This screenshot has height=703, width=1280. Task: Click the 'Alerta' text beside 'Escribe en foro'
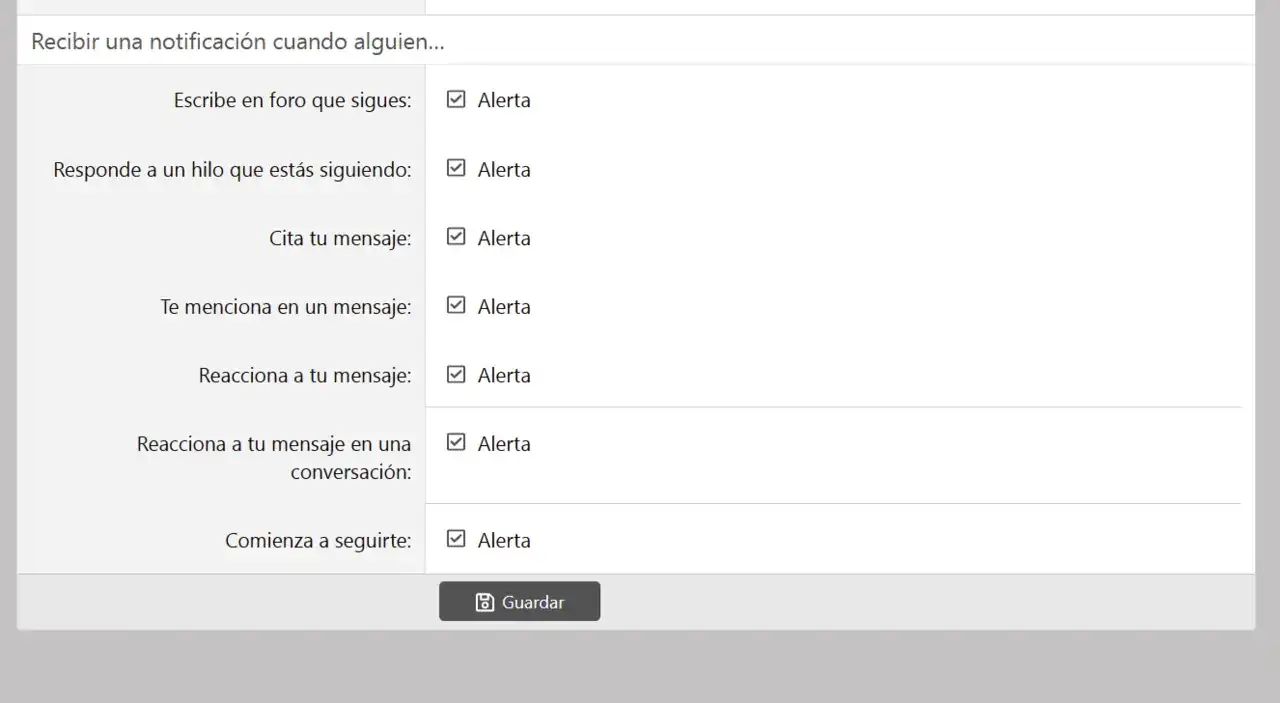(504, 101)
